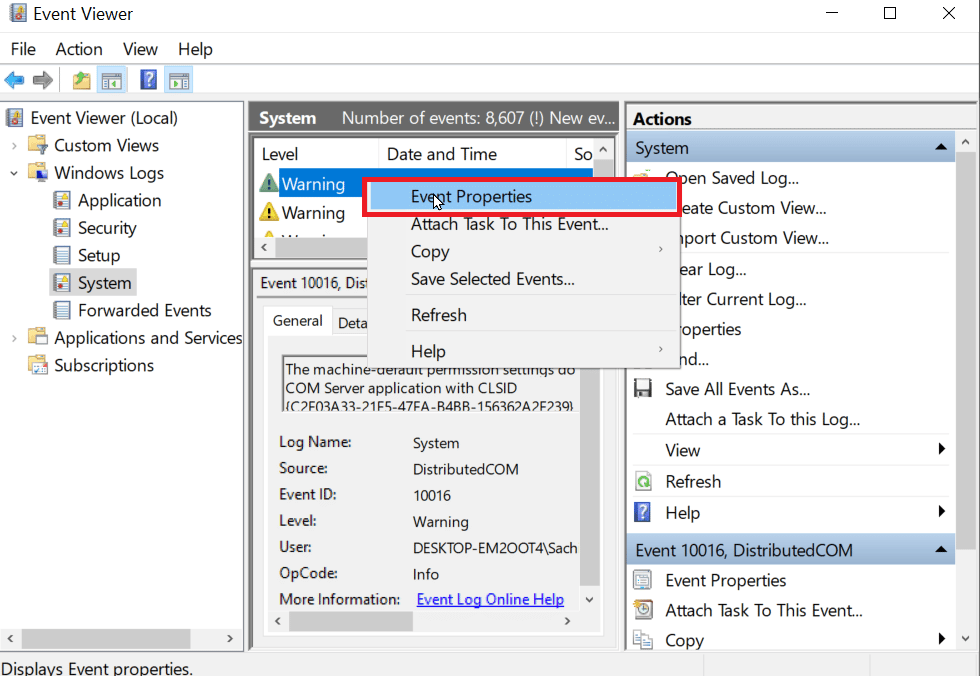Choose Help in the context menu
This screenshot has height=676, width=980.
tap(522, 351)
